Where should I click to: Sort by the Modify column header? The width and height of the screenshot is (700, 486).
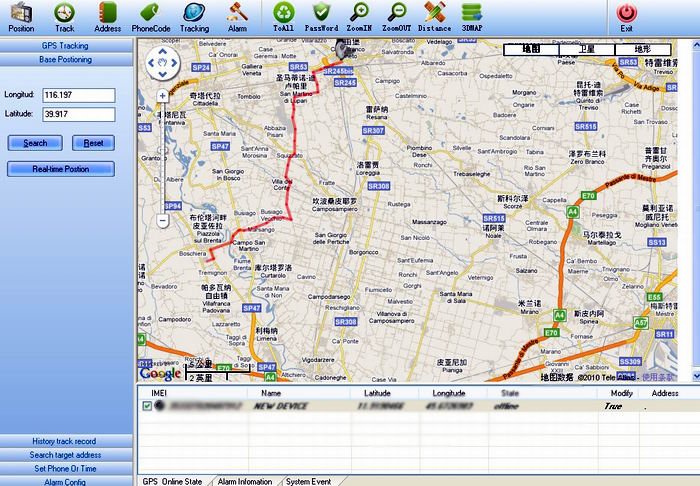(621, 393)
